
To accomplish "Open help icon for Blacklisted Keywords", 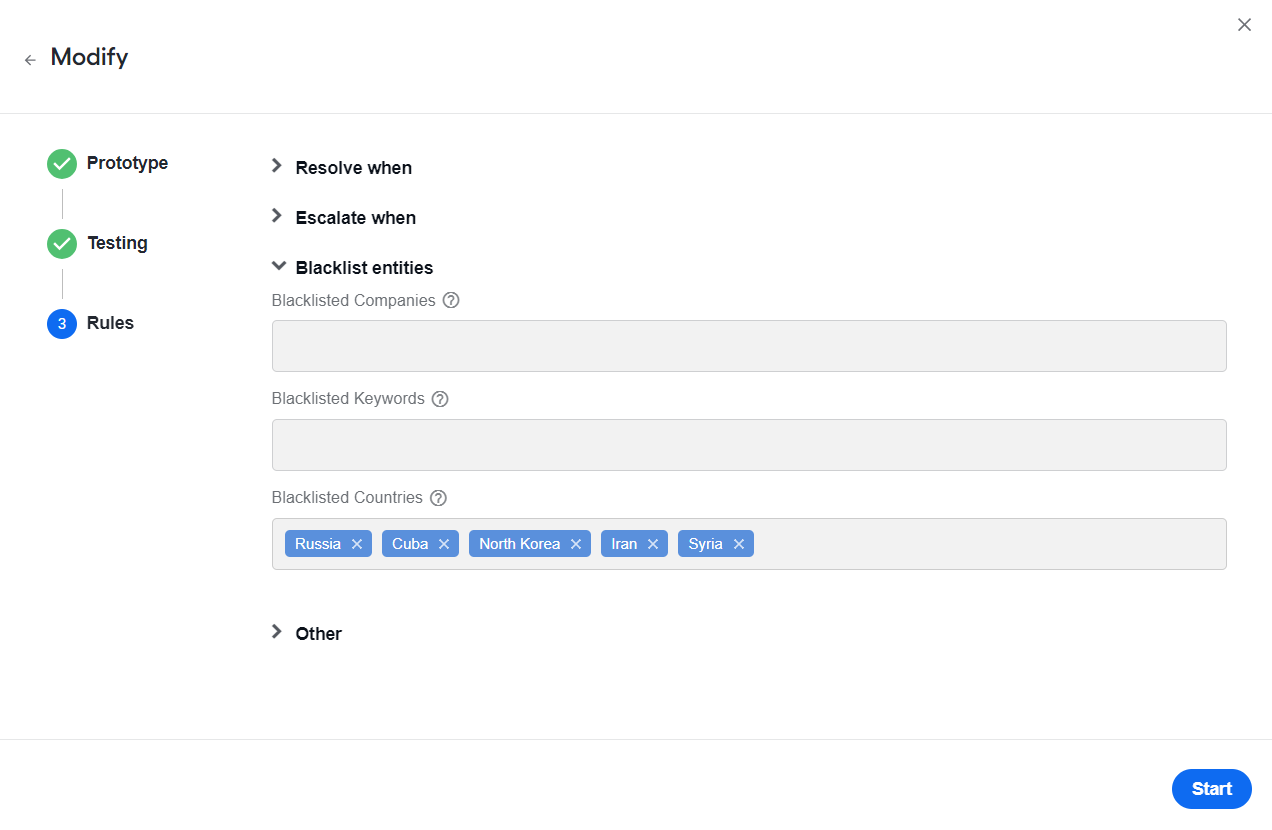I will pos(440,399).
